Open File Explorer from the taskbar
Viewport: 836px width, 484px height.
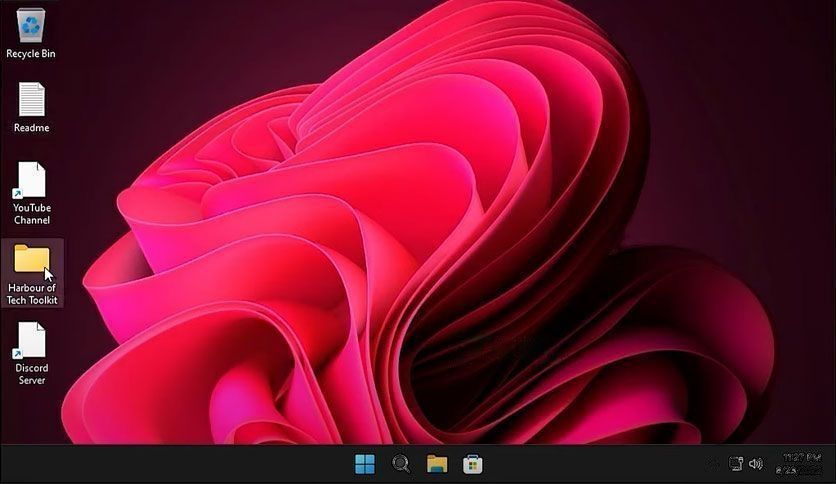tap(437, 464)
